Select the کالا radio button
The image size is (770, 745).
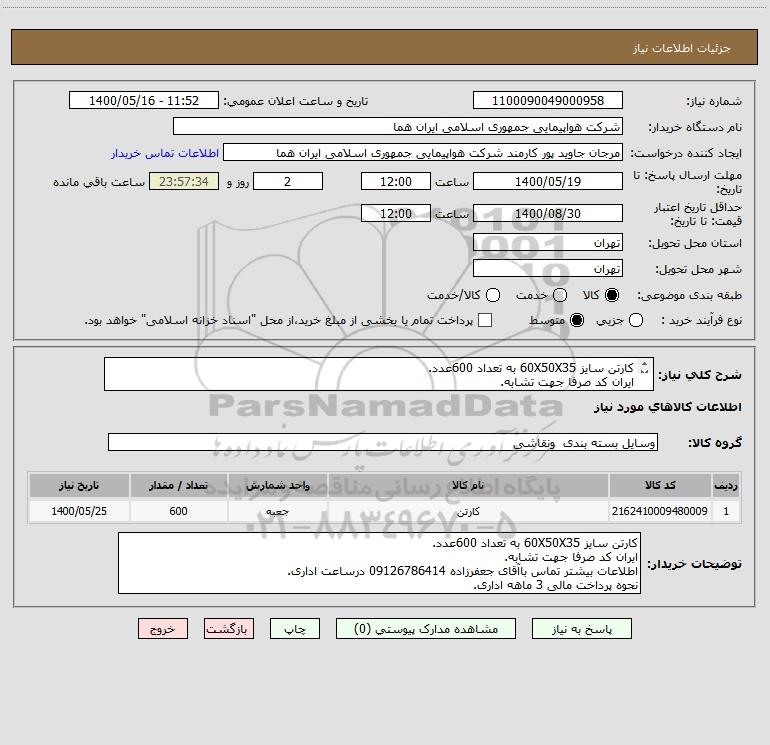pos(612,295)
